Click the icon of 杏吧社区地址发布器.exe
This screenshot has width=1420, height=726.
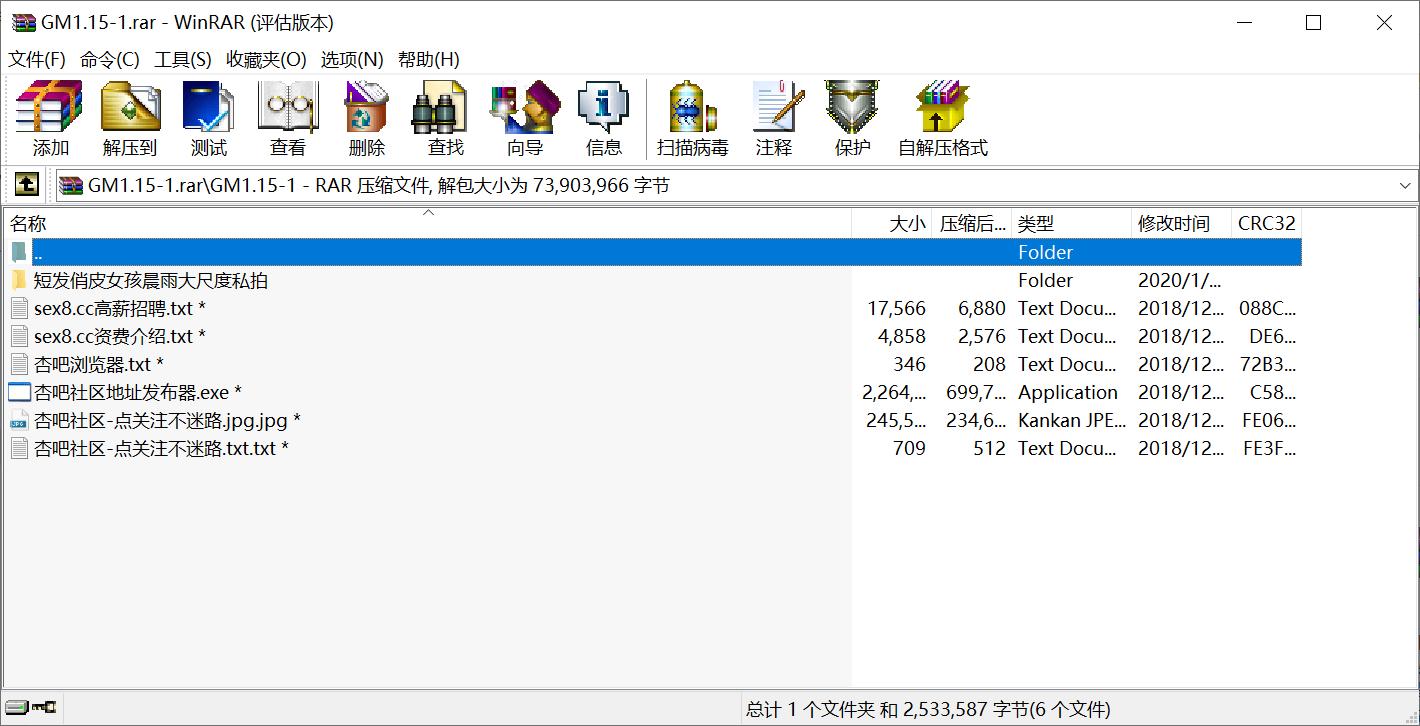click(19, 392)
